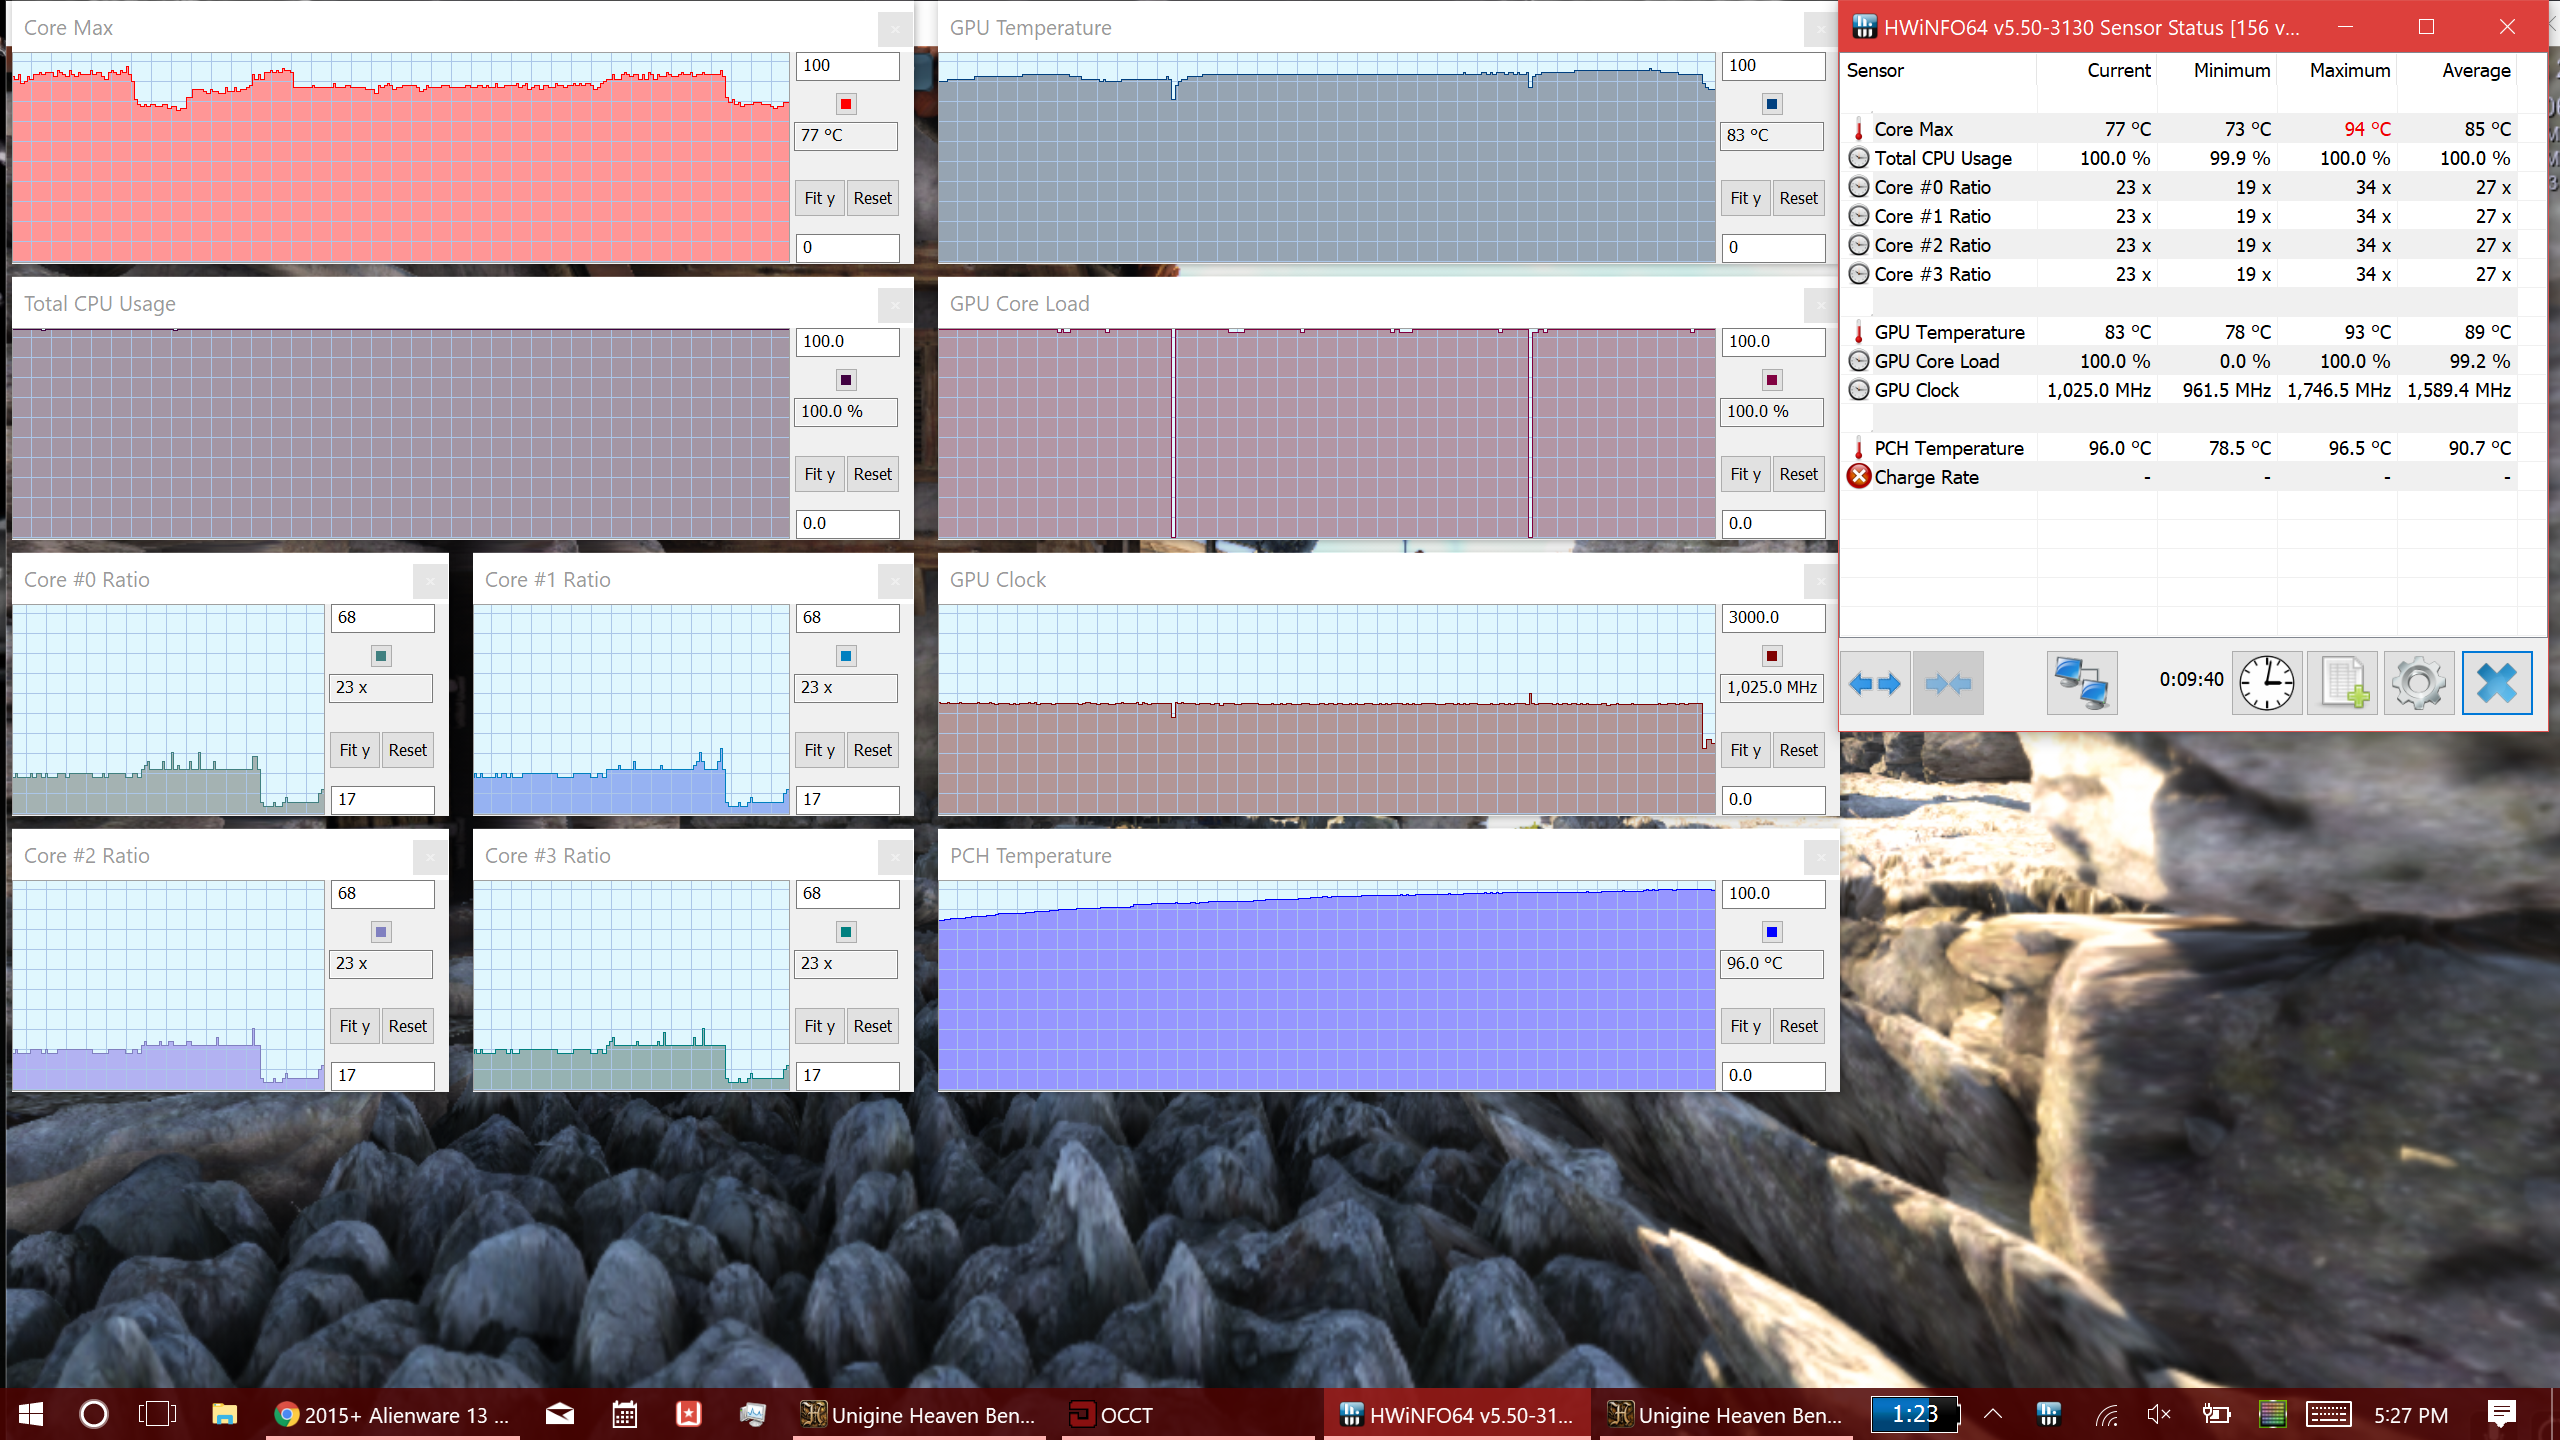The image size is (2560, 1440).
Task: Edit GPU Clock maximum value 3000.0 field
Action: point(1773,618)
